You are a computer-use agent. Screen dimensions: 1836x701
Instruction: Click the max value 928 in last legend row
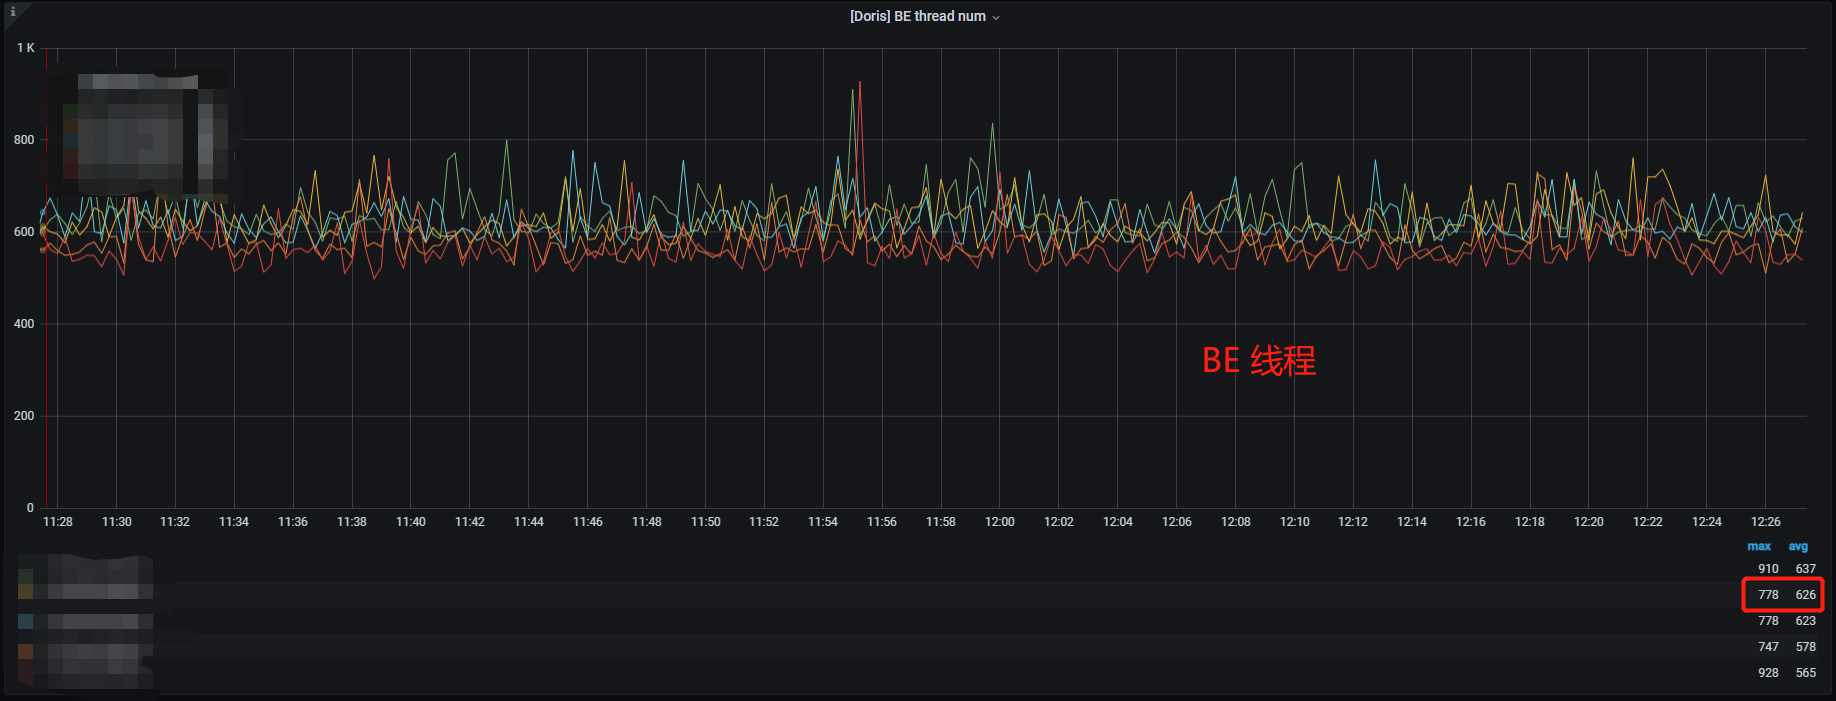[x=1768, y=672]
